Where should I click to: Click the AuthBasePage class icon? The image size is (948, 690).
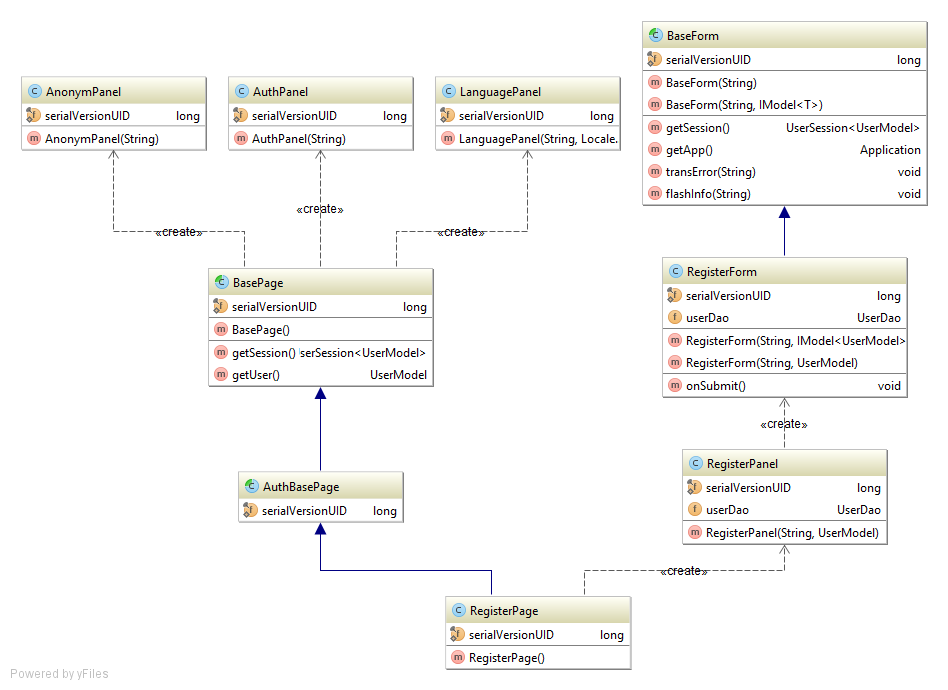[251, 487]
